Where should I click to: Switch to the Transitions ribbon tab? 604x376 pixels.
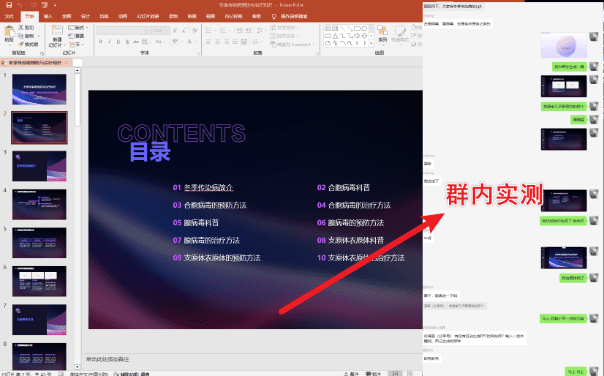tap(104, 16)
